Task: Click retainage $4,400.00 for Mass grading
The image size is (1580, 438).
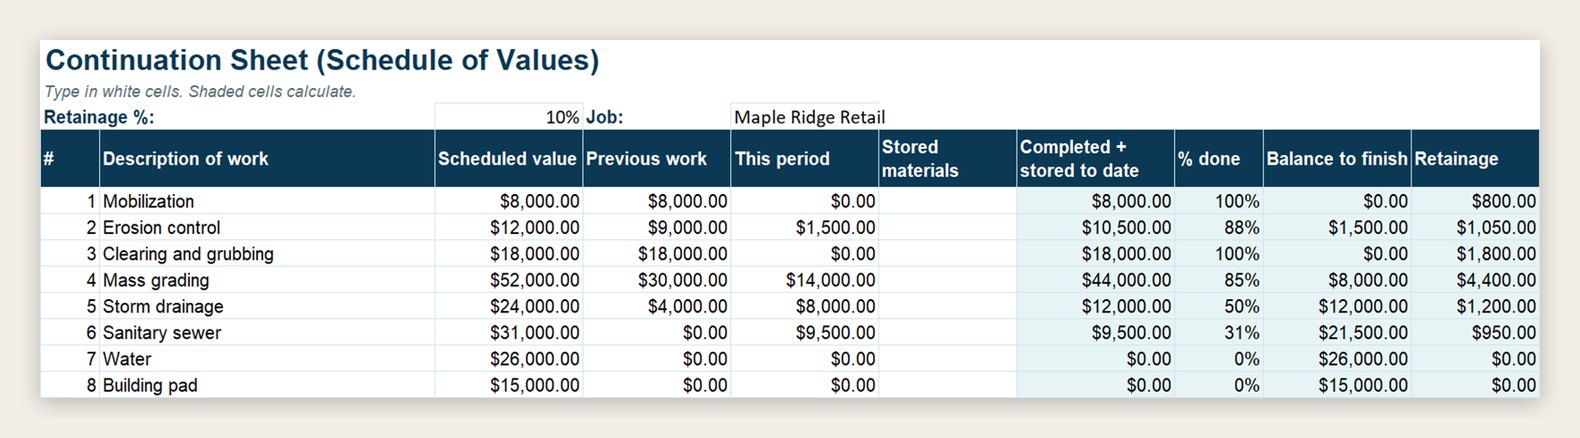Action: pos(1475,280)
